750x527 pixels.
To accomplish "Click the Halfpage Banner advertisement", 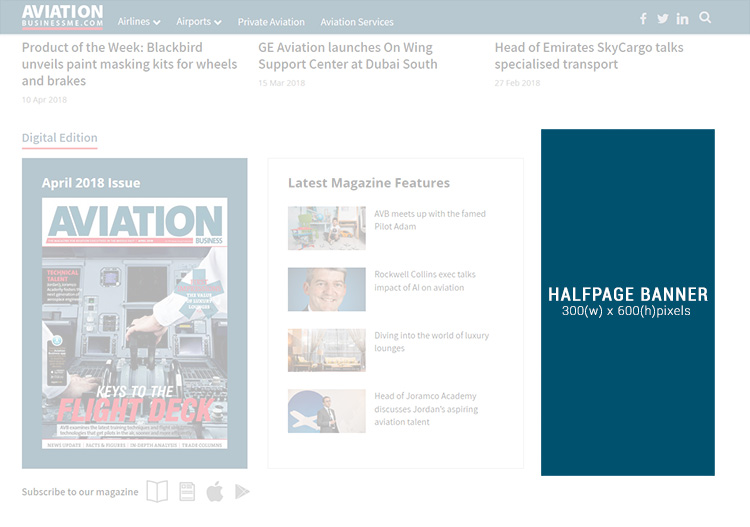I will [628, 302].
